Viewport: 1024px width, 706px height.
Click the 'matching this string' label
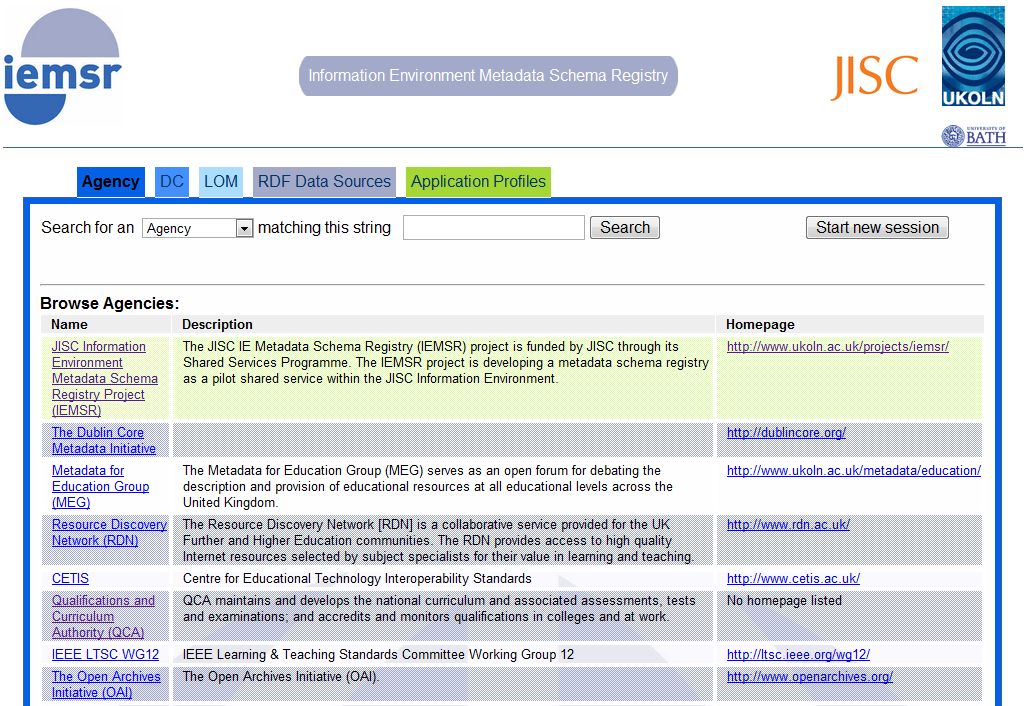[325, 227]
